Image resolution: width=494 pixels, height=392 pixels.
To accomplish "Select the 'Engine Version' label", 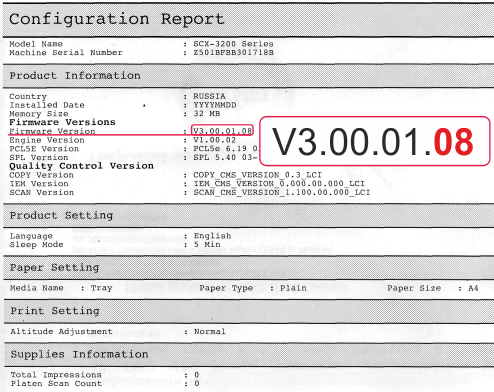I will point(47,140).
